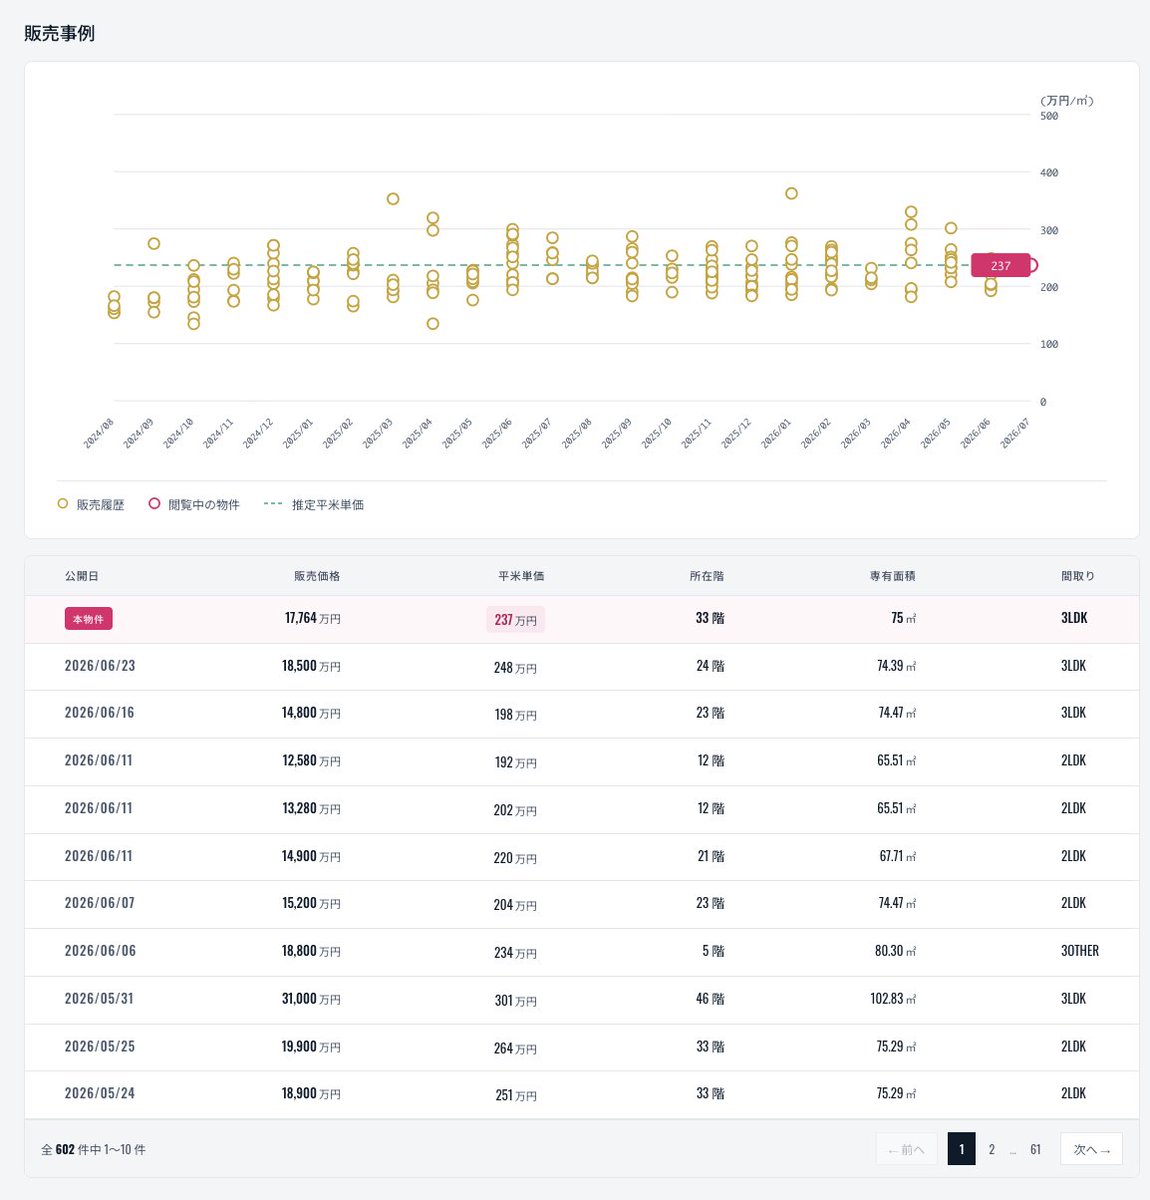Select the row dated 2026/05/31
Viewport: 1150px width, 1200px height.
click(582, 1000)
